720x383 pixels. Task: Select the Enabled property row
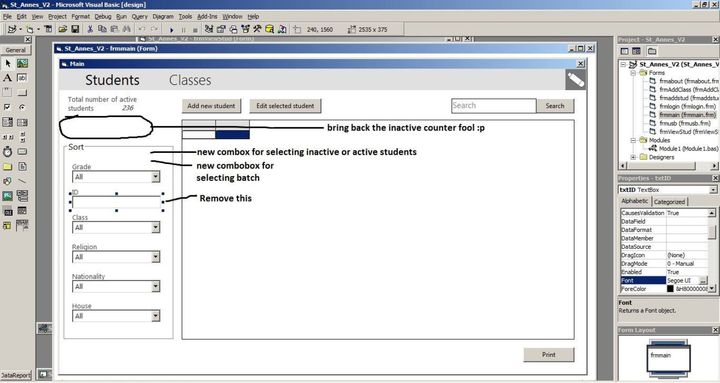point(664,272)
